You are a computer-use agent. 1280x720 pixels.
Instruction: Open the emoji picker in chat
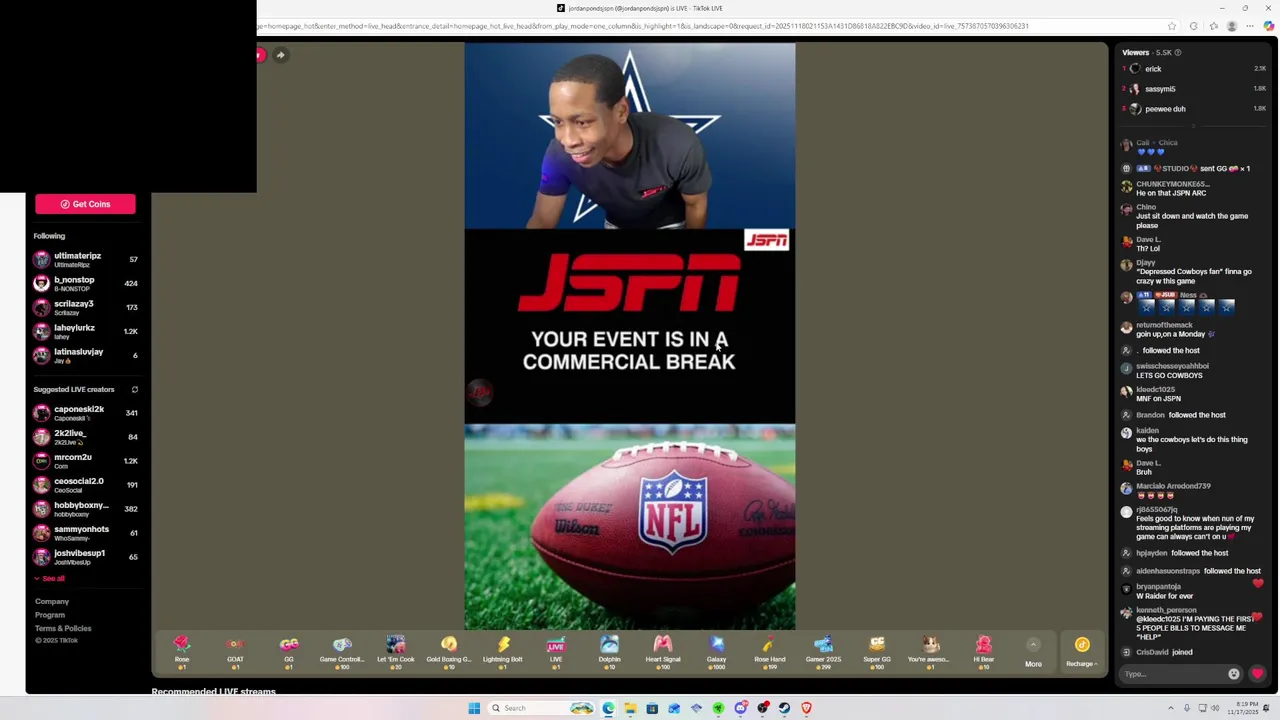1234,674
